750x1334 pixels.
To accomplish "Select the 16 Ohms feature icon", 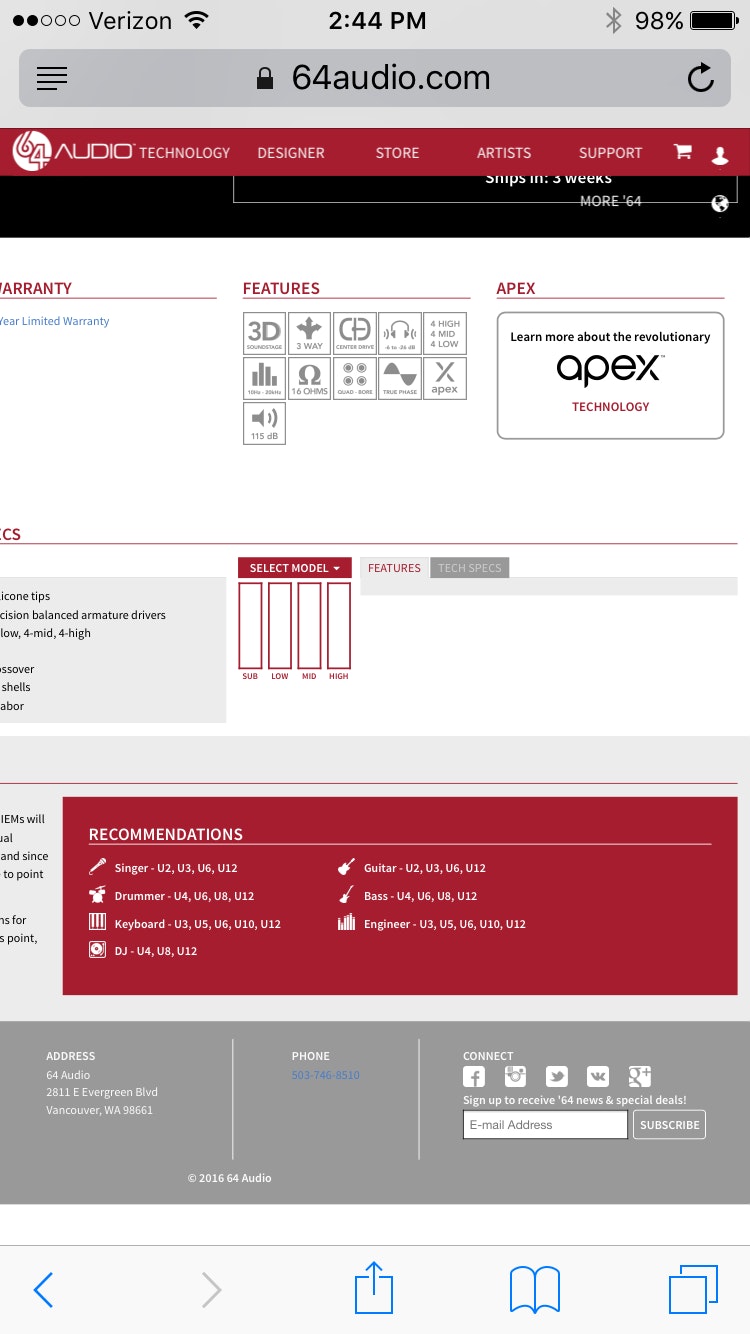I will [310, 378].
